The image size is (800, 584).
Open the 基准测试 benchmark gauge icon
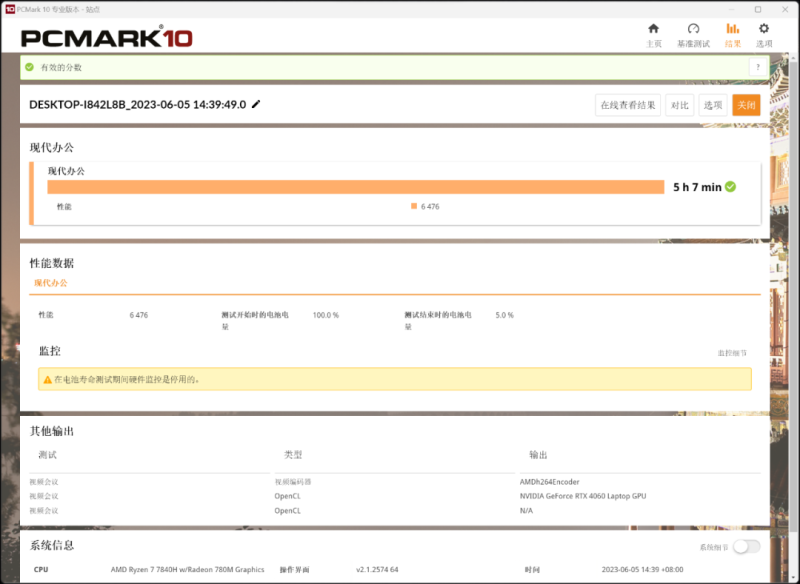click(693, 29)
